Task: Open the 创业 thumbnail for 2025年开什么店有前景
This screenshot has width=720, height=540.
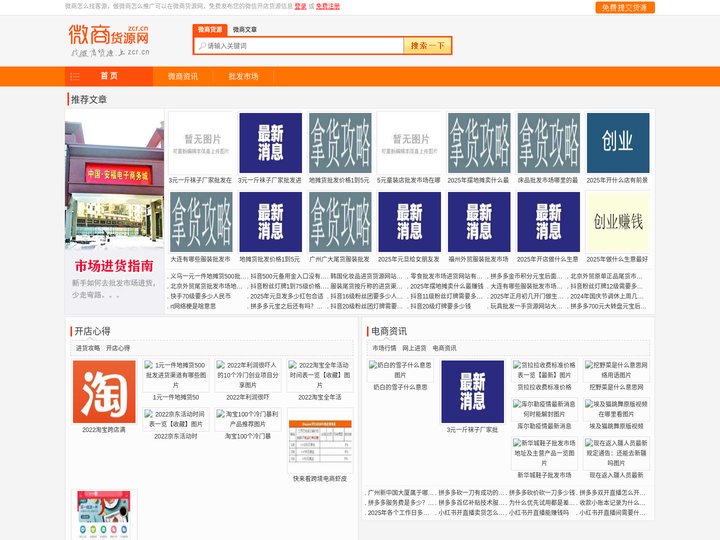Action: click(x=618, y=143)
